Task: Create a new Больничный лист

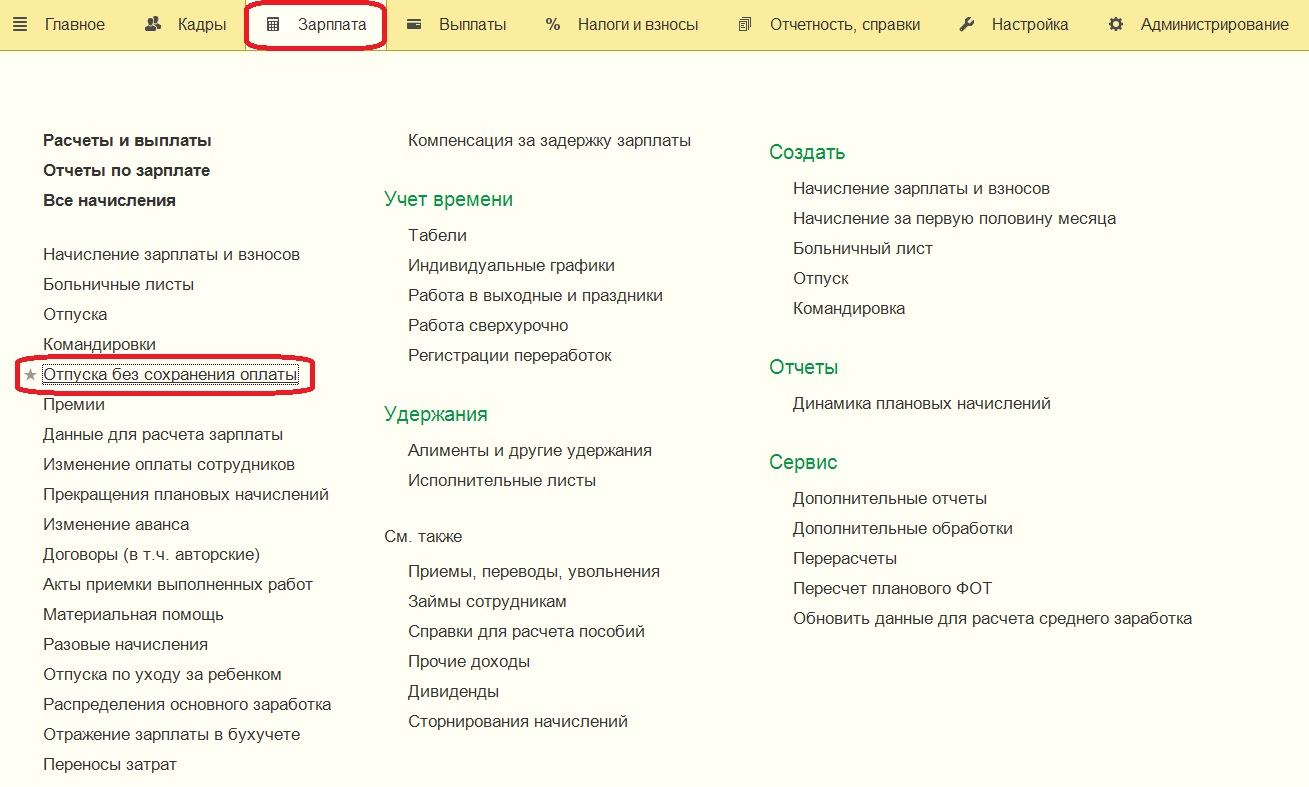Action: click(x=863, y=248)
